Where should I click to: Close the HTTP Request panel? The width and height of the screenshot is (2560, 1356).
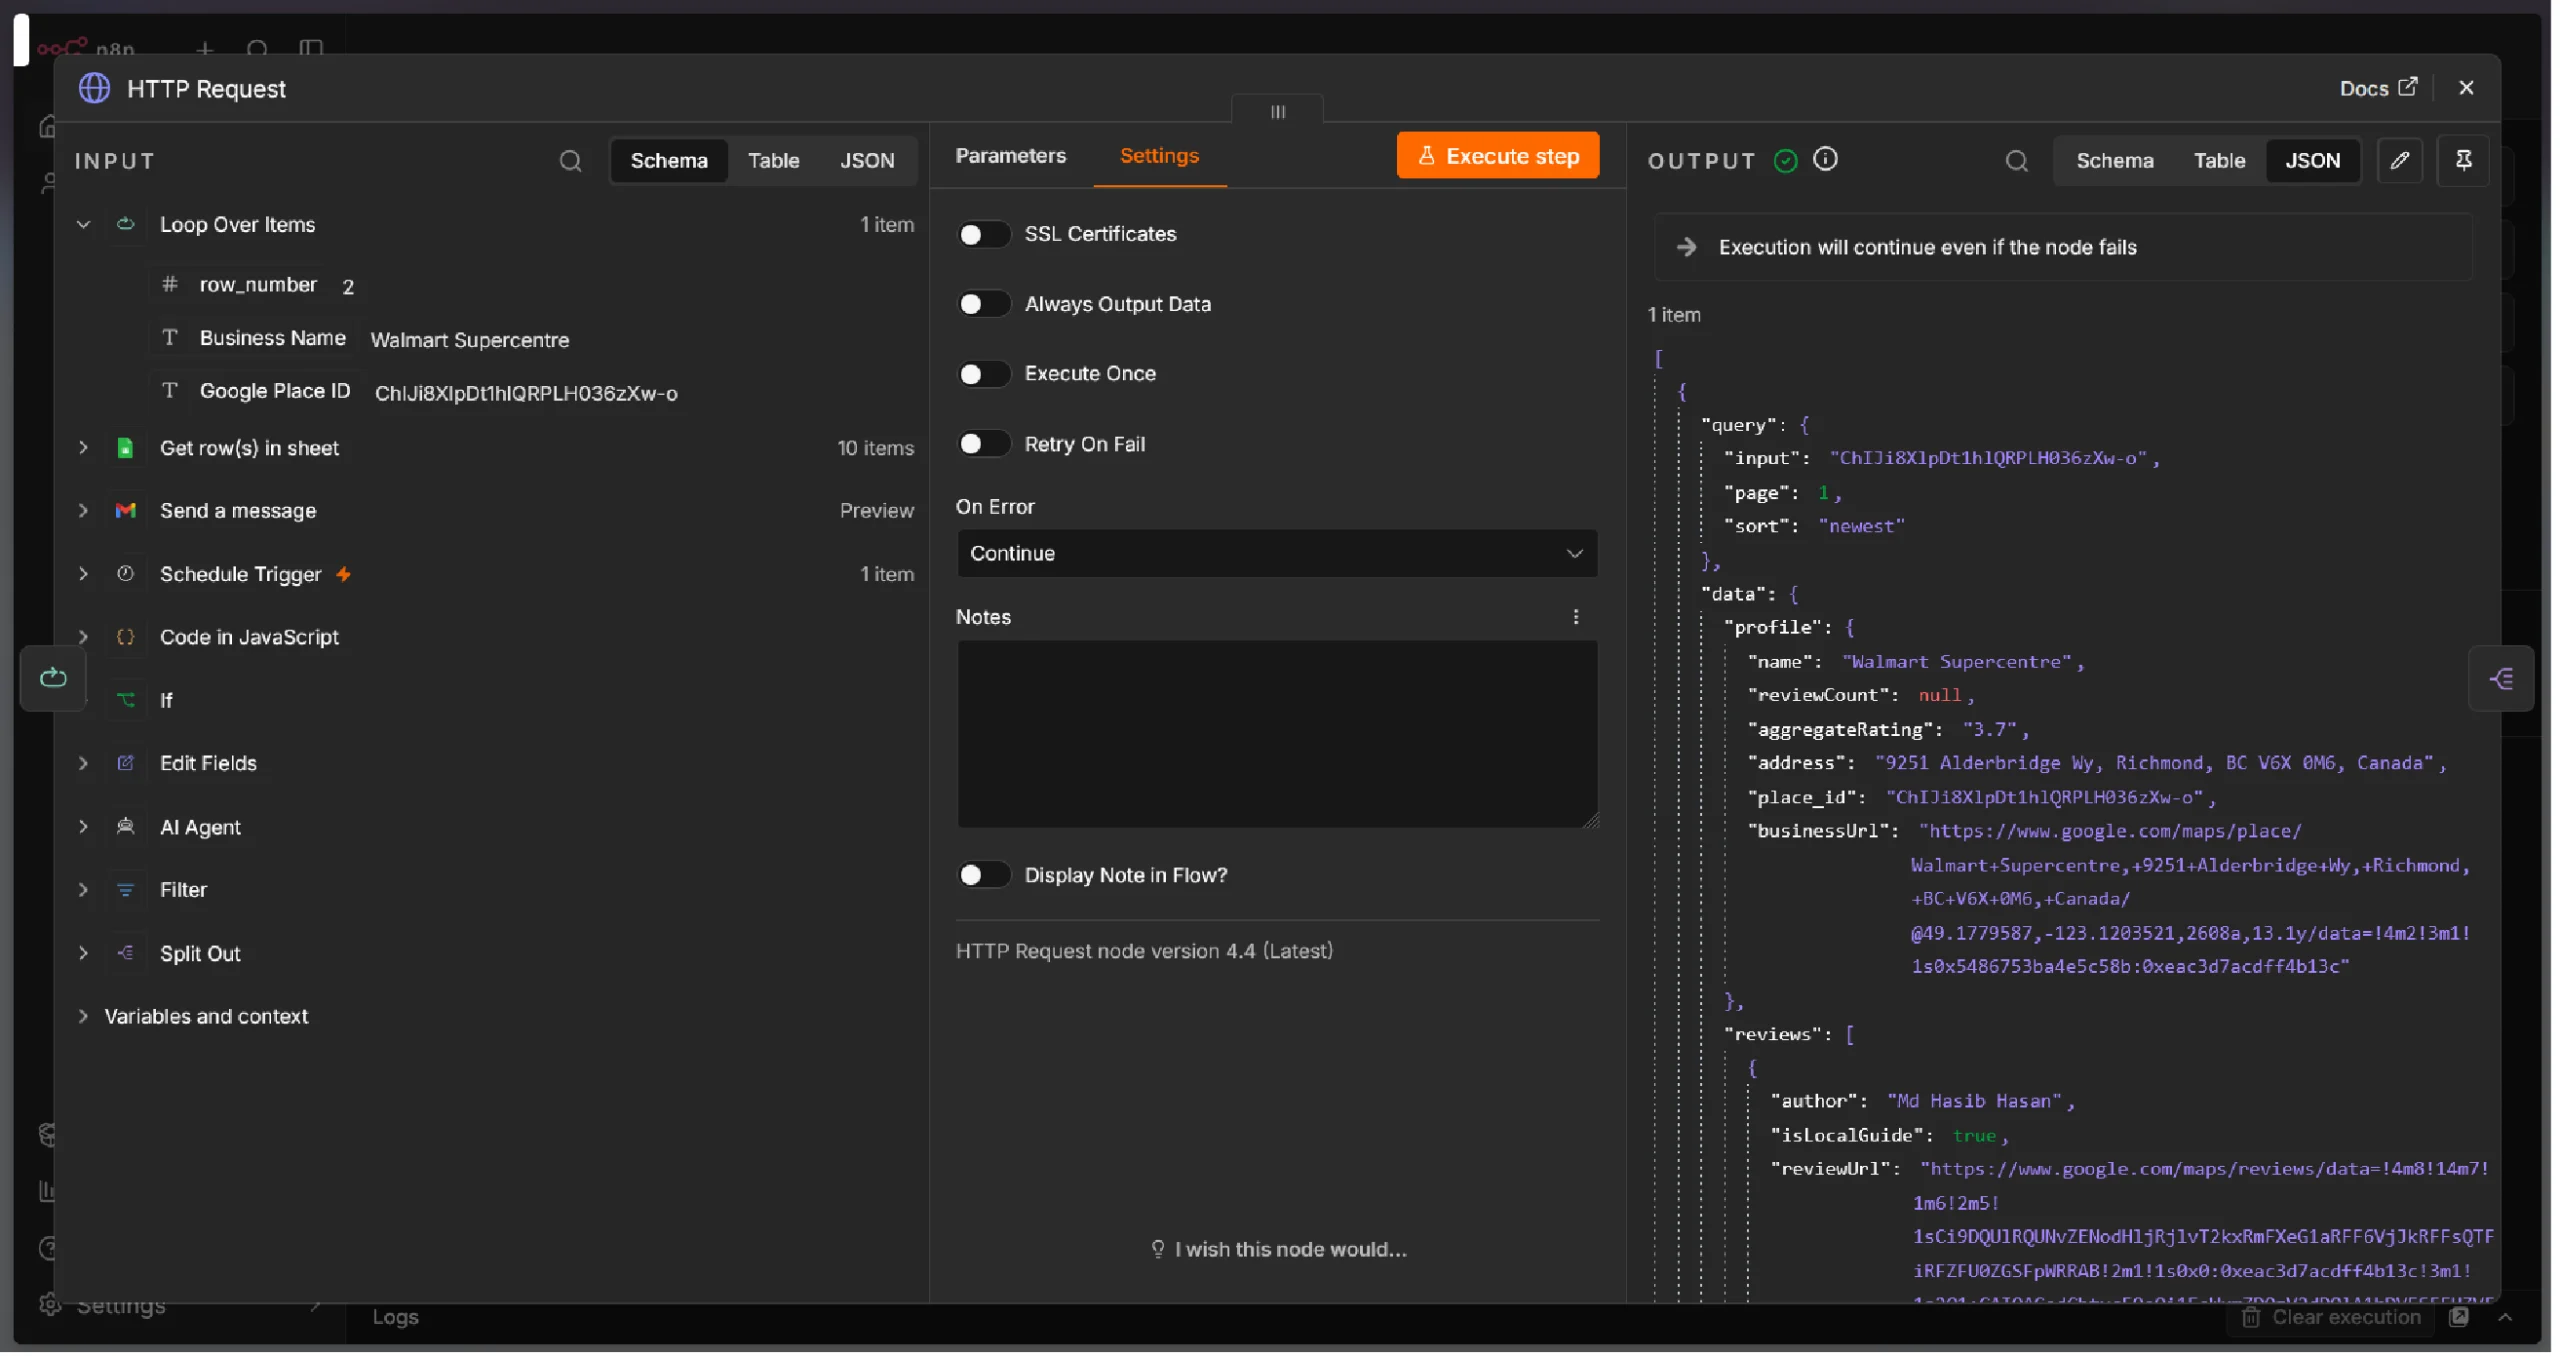pyautogui.click(x=2466, y=88)
